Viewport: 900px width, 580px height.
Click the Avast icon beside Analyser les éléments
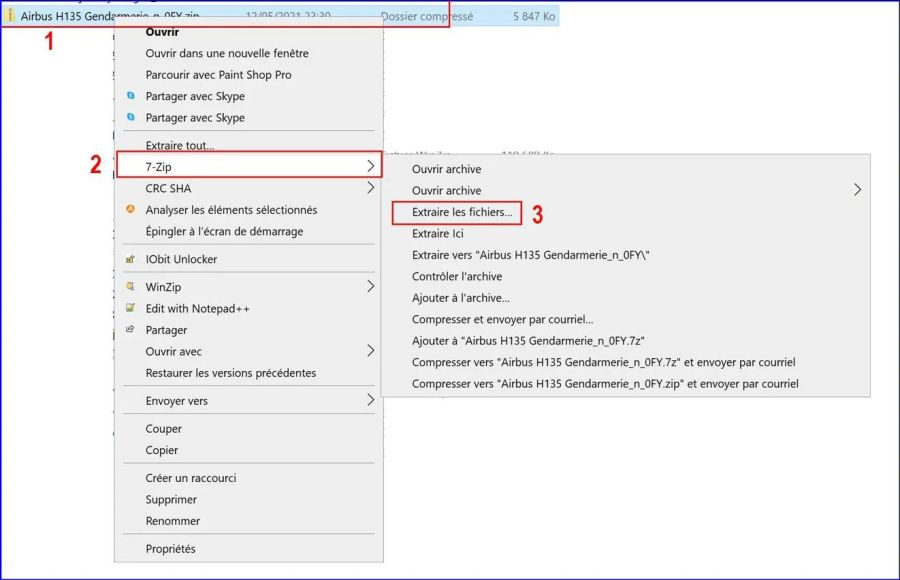tap(130, 210)
